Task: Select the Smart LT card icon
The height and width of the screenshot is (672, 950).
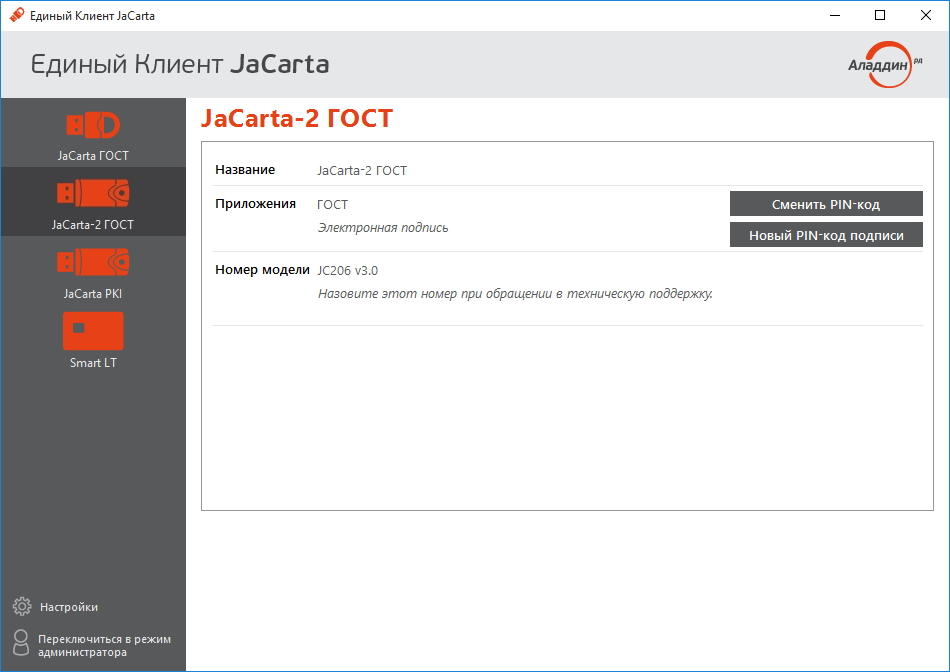Action: pyautogui.click(x=93, y=331)
